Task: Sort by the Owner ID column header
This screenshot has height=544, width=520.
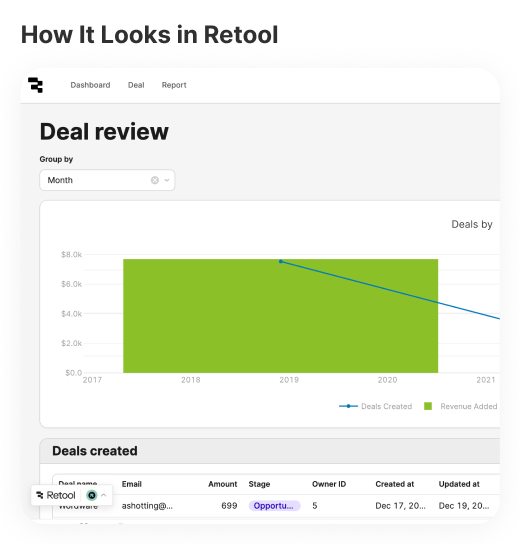Action: point(329,484)
